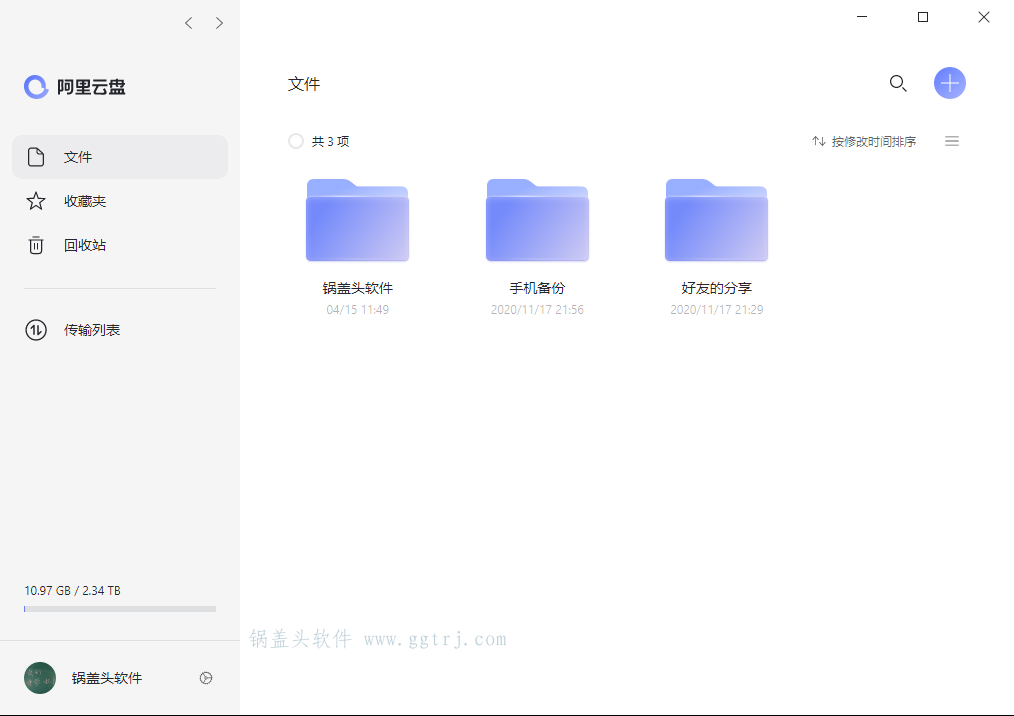Select the 传输列表 sidebar menu item
The image size is (1014, 716).
coord(120,330)
